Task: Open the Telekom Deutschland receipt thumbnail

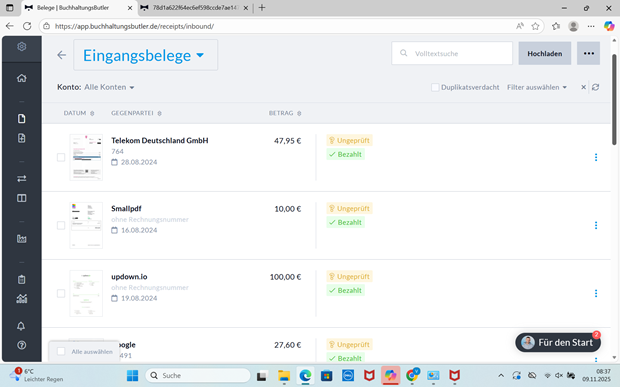Action: pos(86,157)
